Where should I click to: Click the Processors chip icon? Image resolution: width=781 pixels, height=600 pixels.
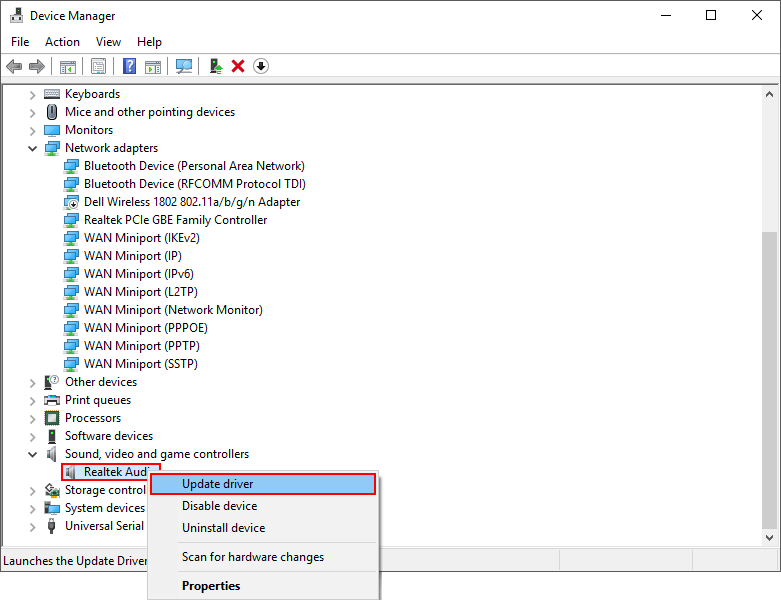pos(52,418)
